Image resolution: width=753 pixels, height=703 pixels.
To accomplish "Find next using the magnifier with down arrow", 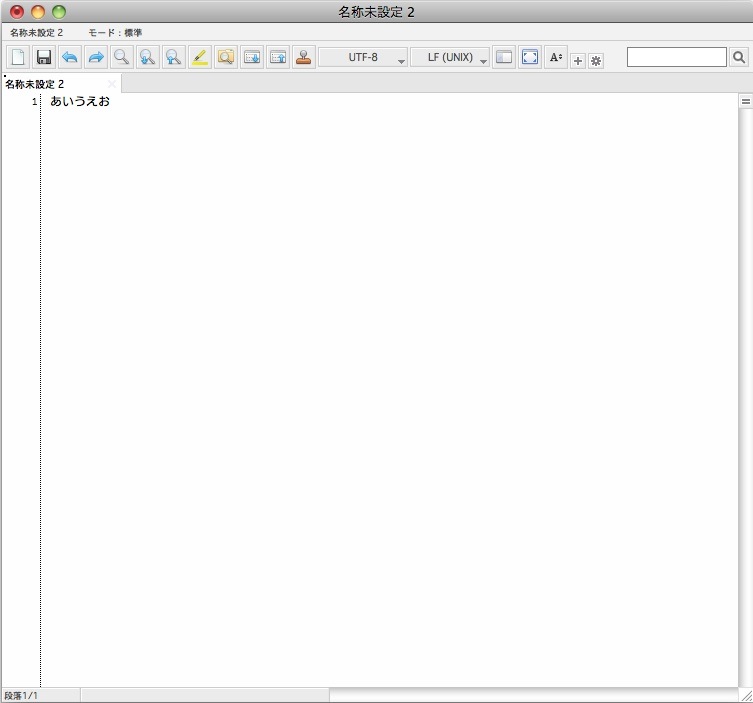I will [x=148, y=58].
